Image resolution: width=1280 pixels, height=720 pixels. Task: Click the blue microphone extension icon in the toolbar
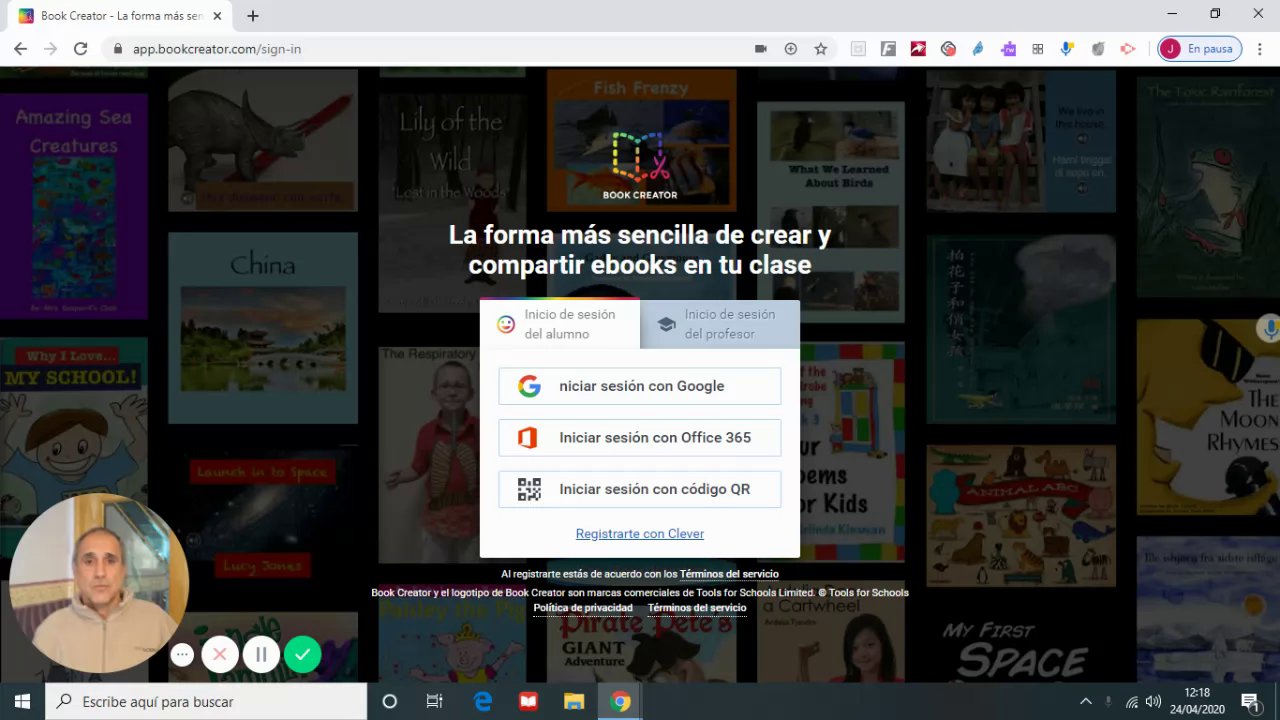(1068, 49)
